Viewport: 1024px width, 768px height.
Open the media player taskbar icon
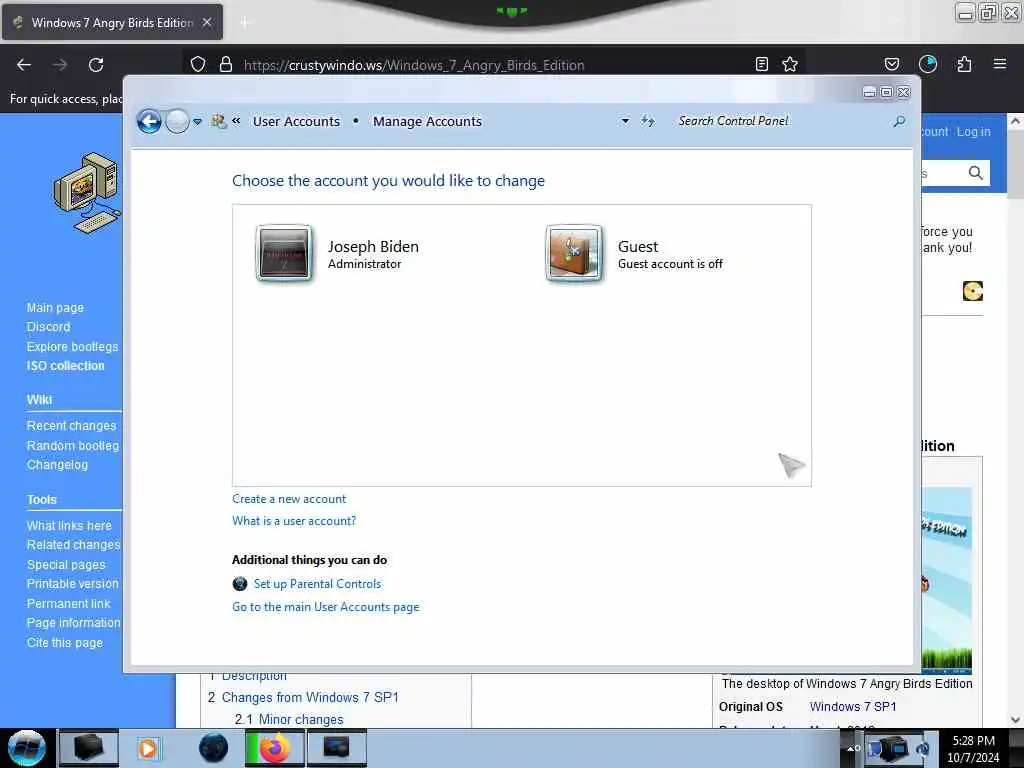148,748
